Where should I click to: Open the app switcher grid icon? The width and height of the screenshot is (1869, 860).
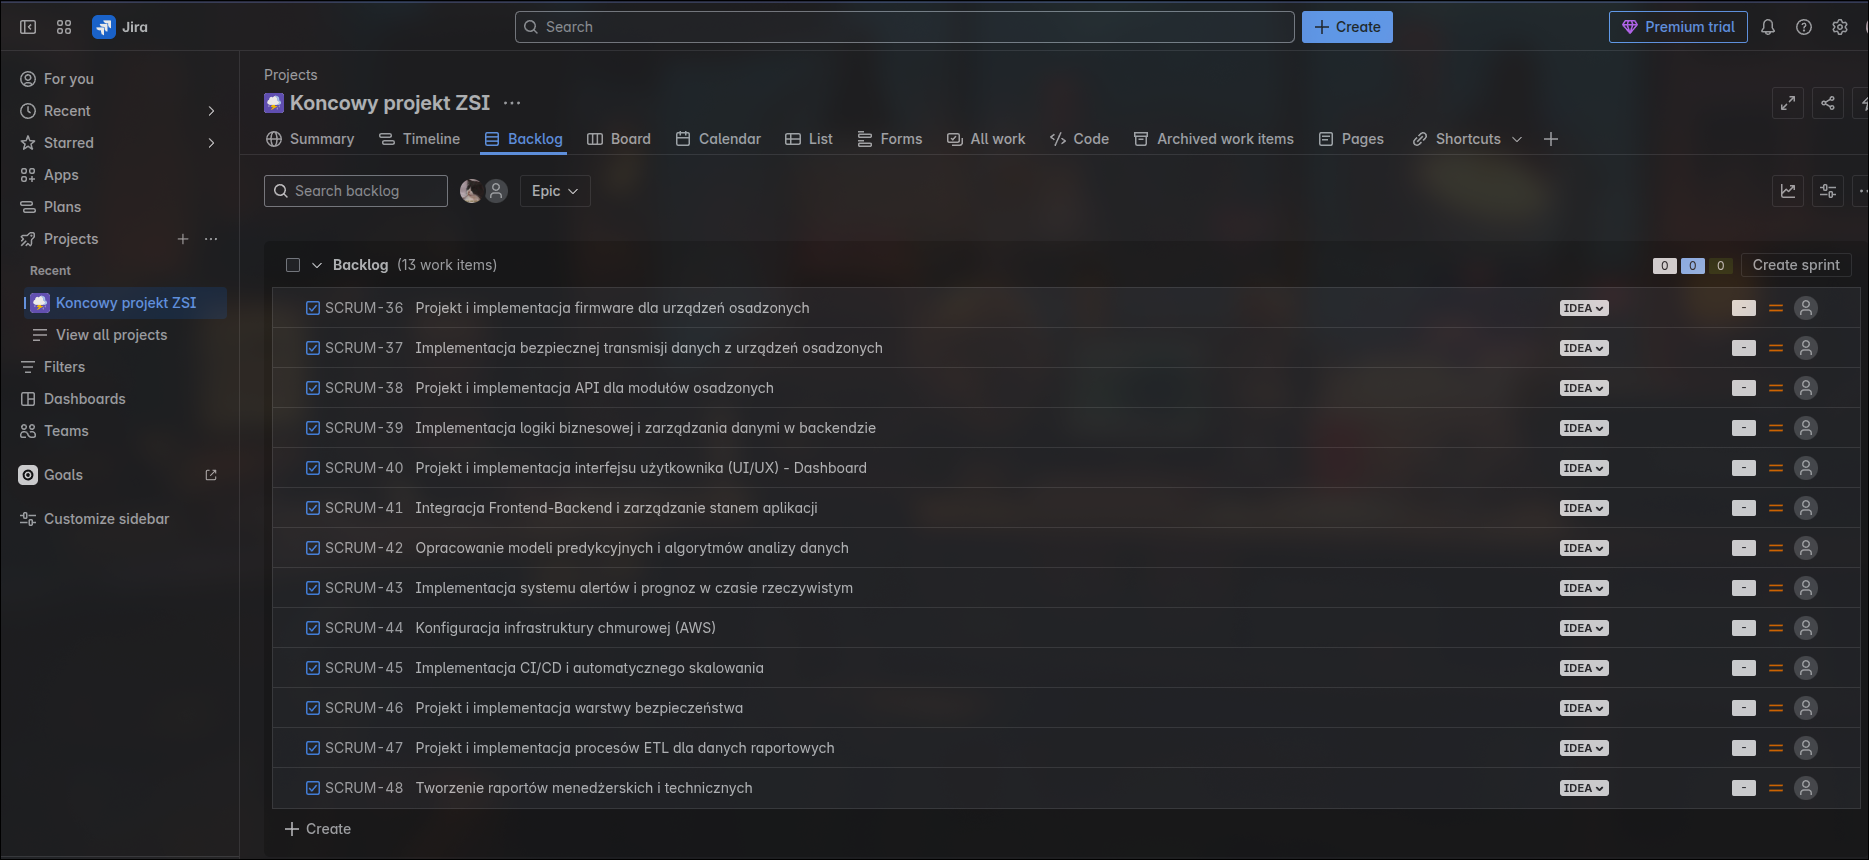(64, 27)
